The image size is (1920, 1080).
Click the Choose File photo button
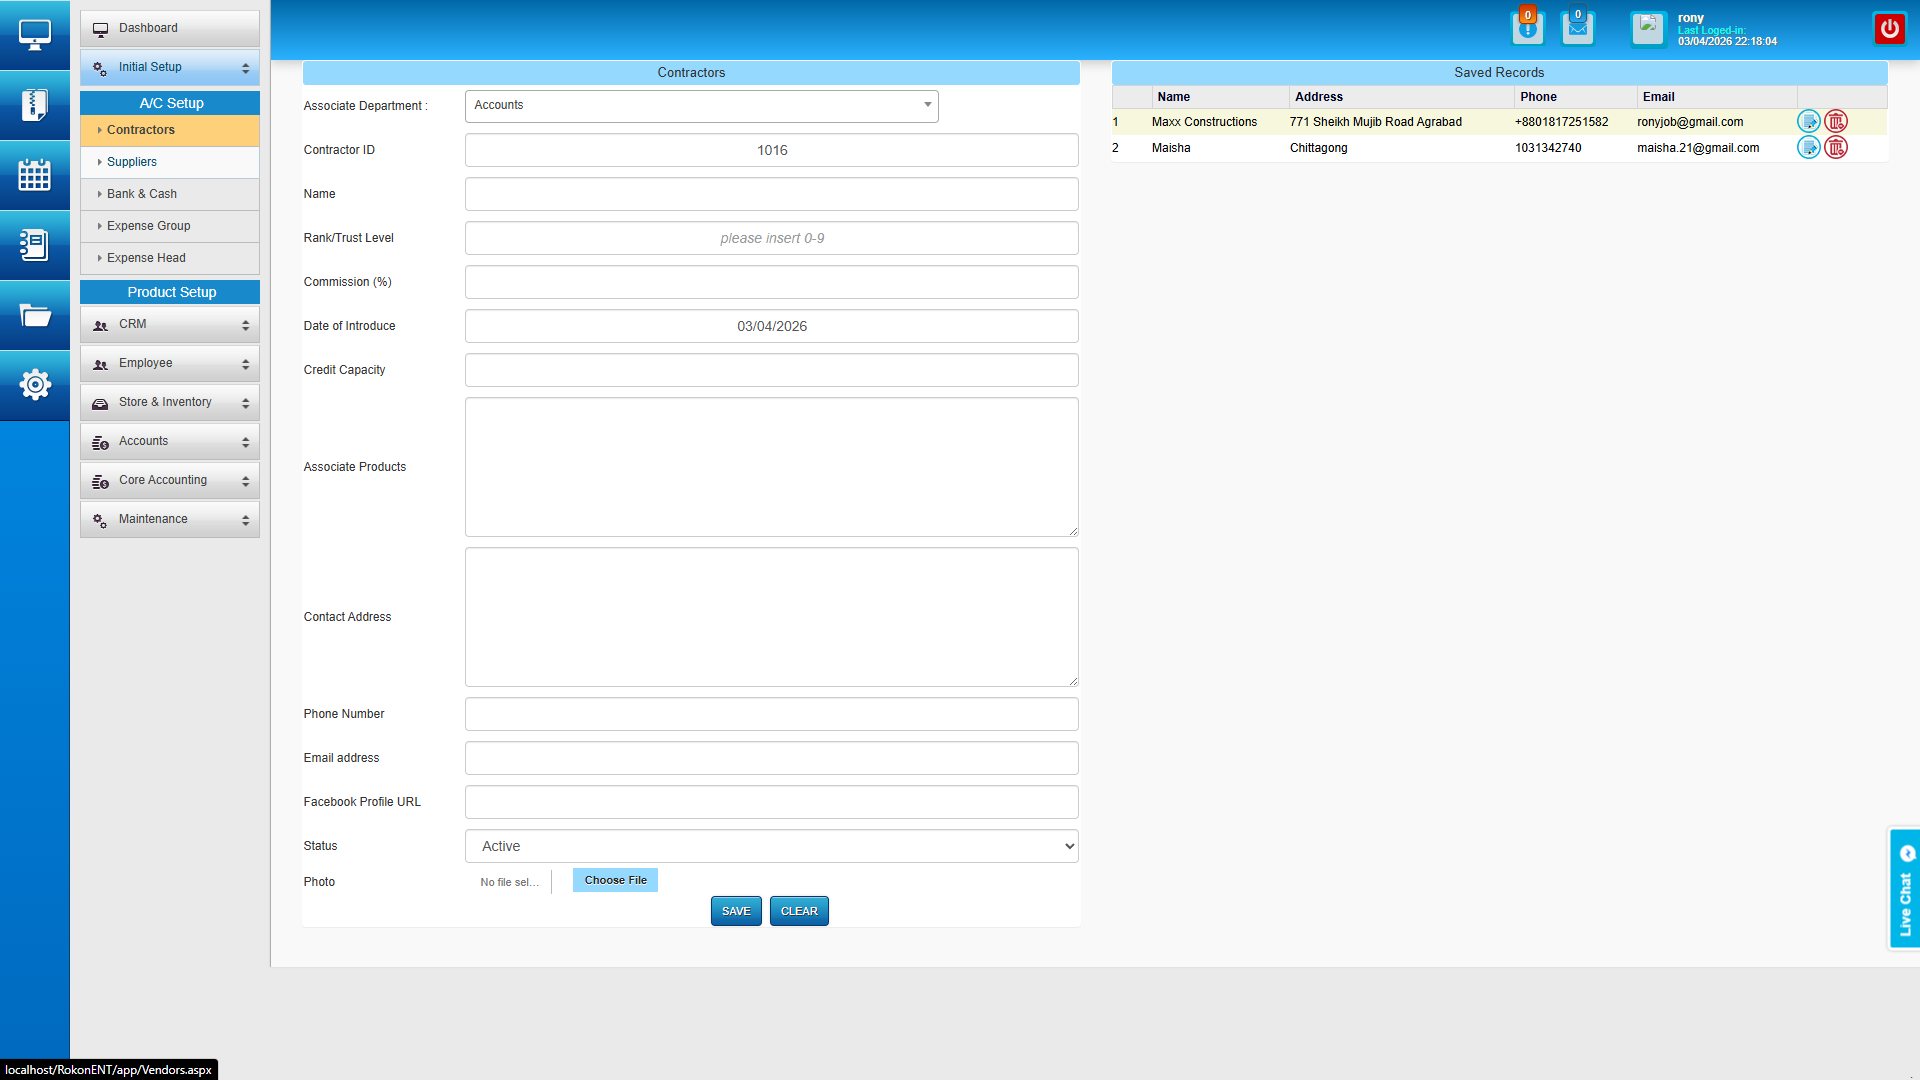pos(615,880)
